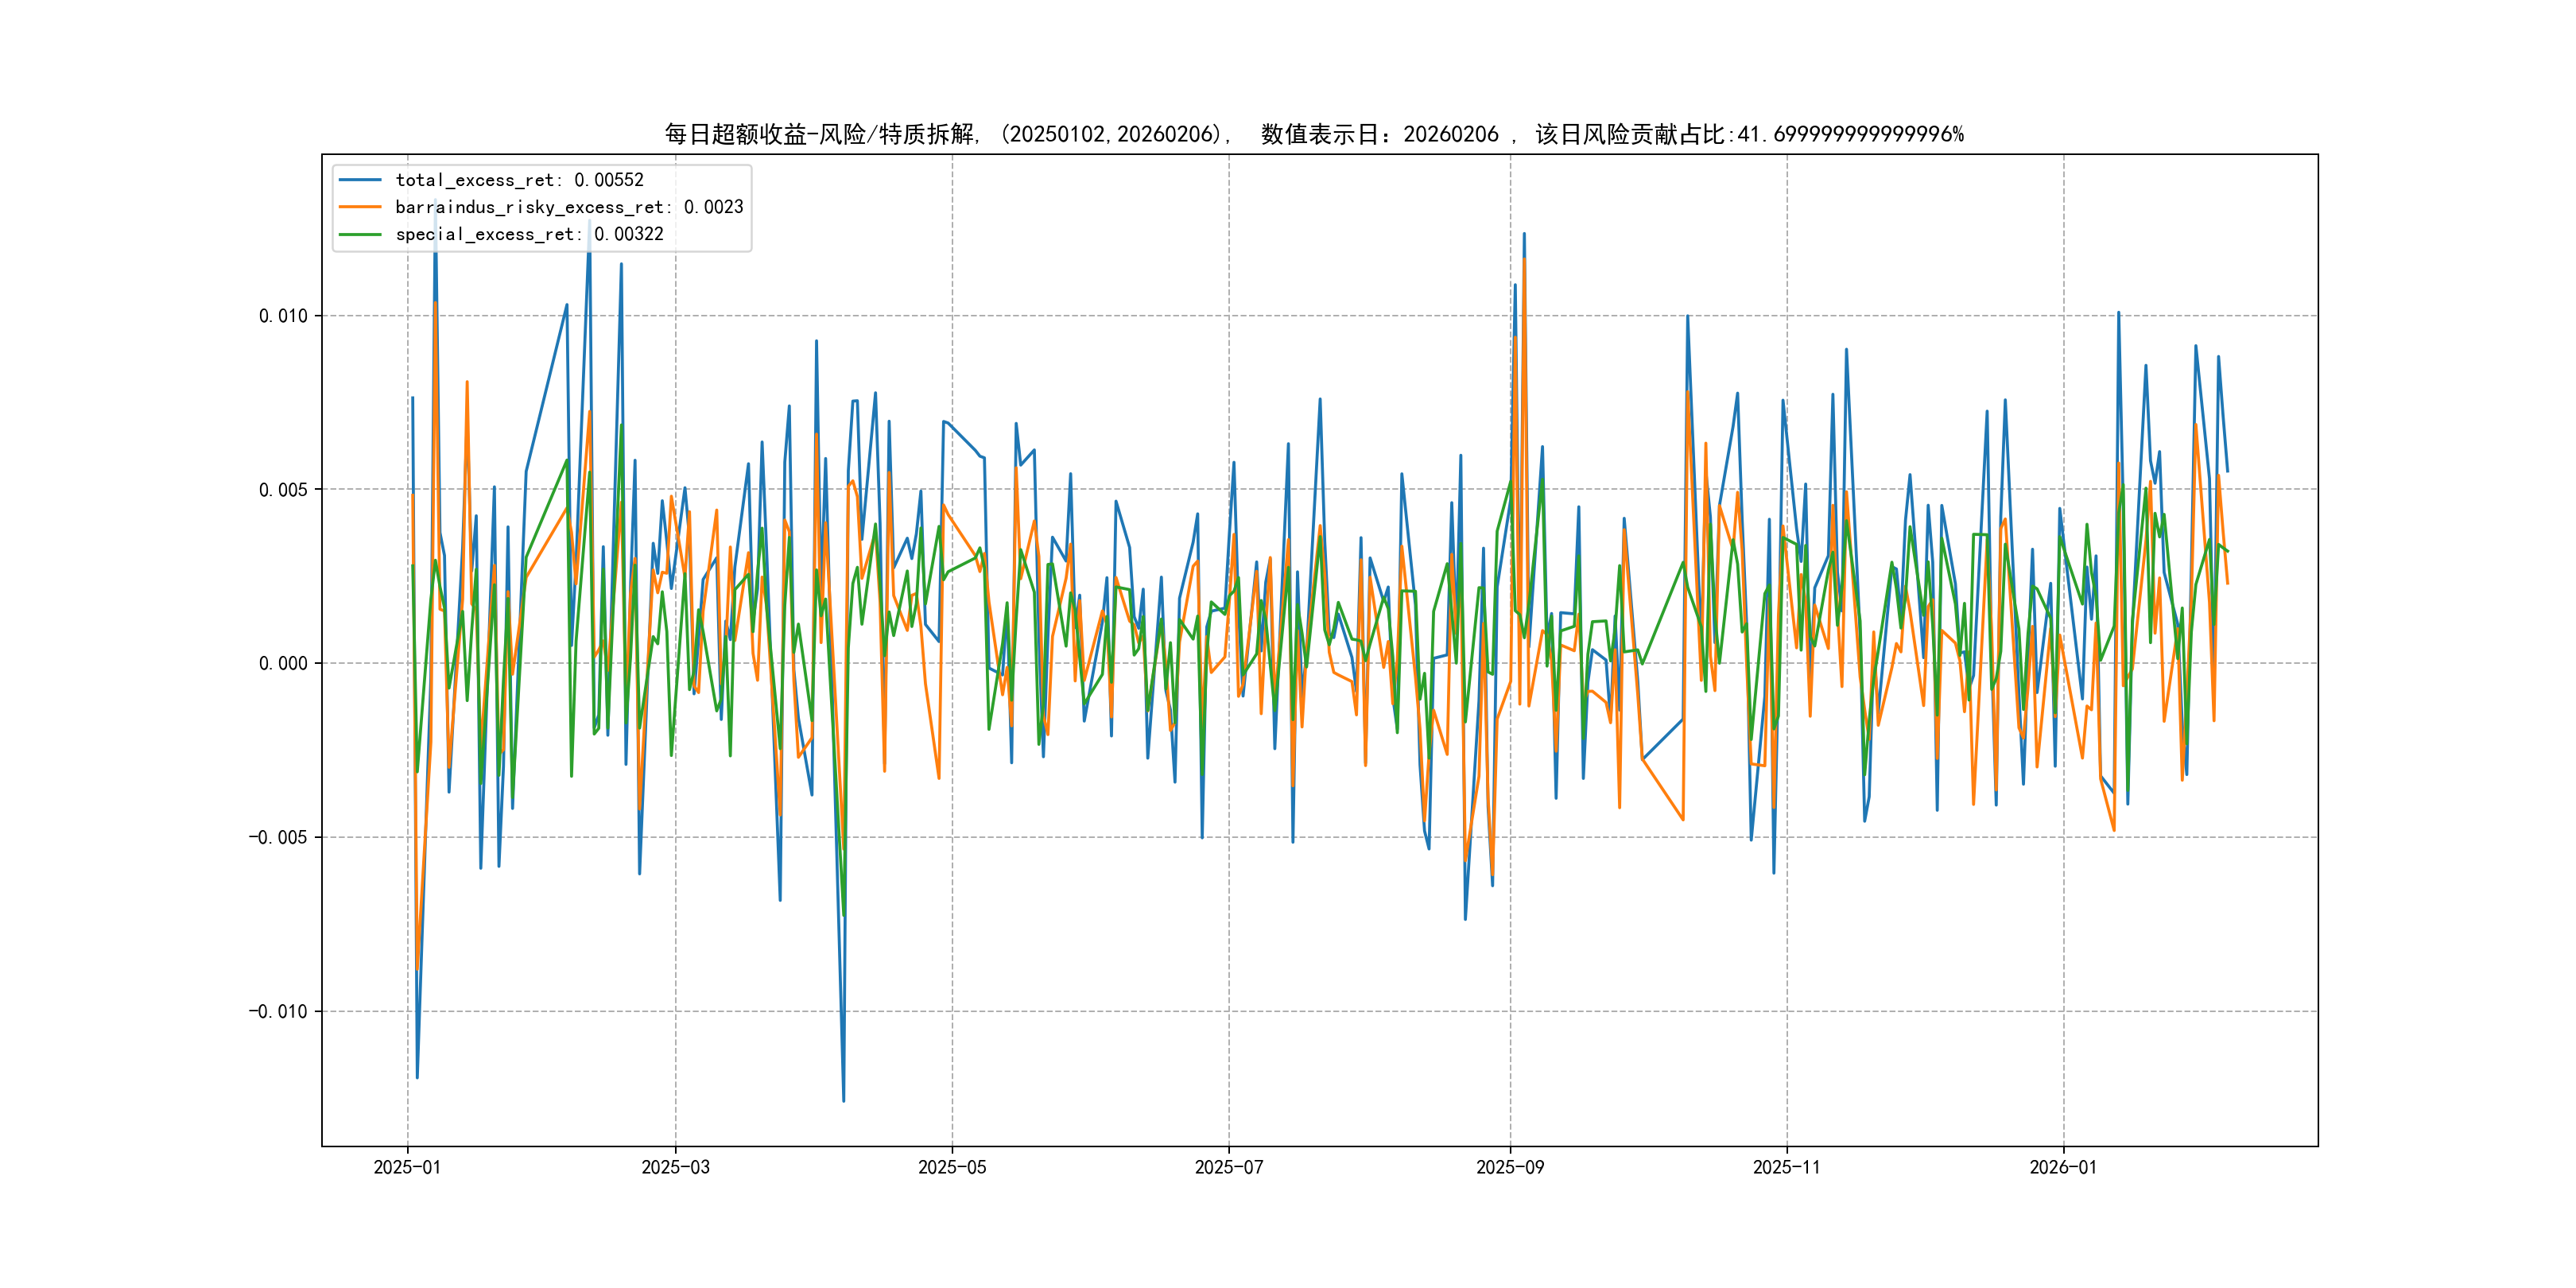Click the lowest blue trough near April 2025

(x=843, y=1100)
